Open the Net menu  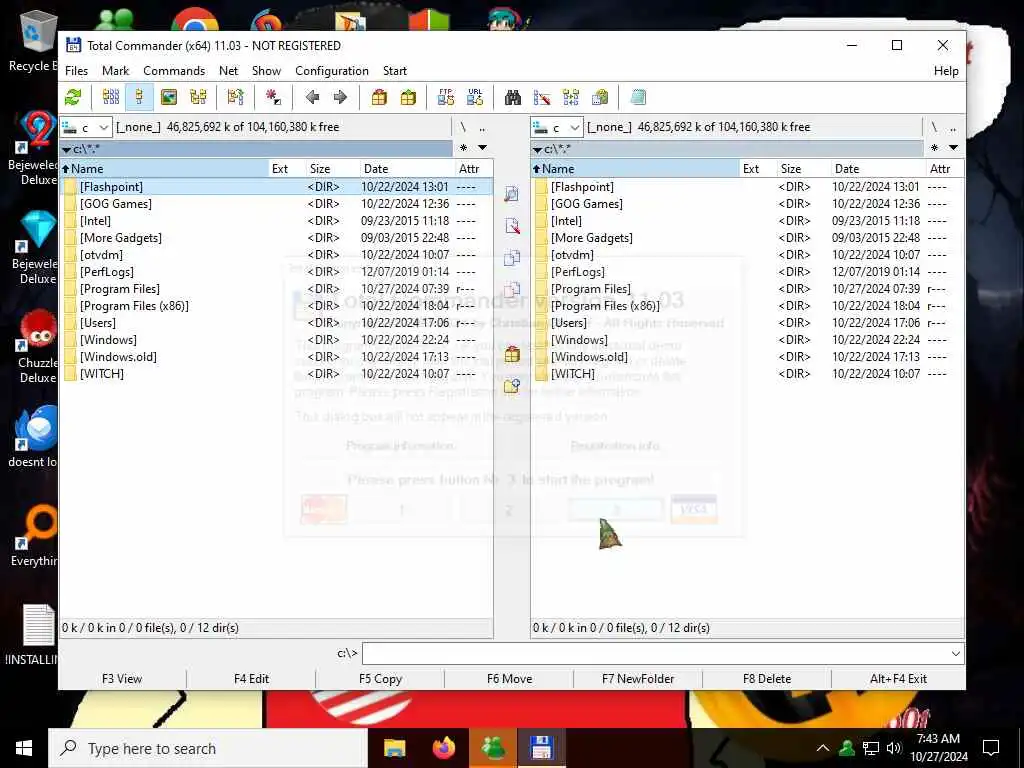[229, 71]
